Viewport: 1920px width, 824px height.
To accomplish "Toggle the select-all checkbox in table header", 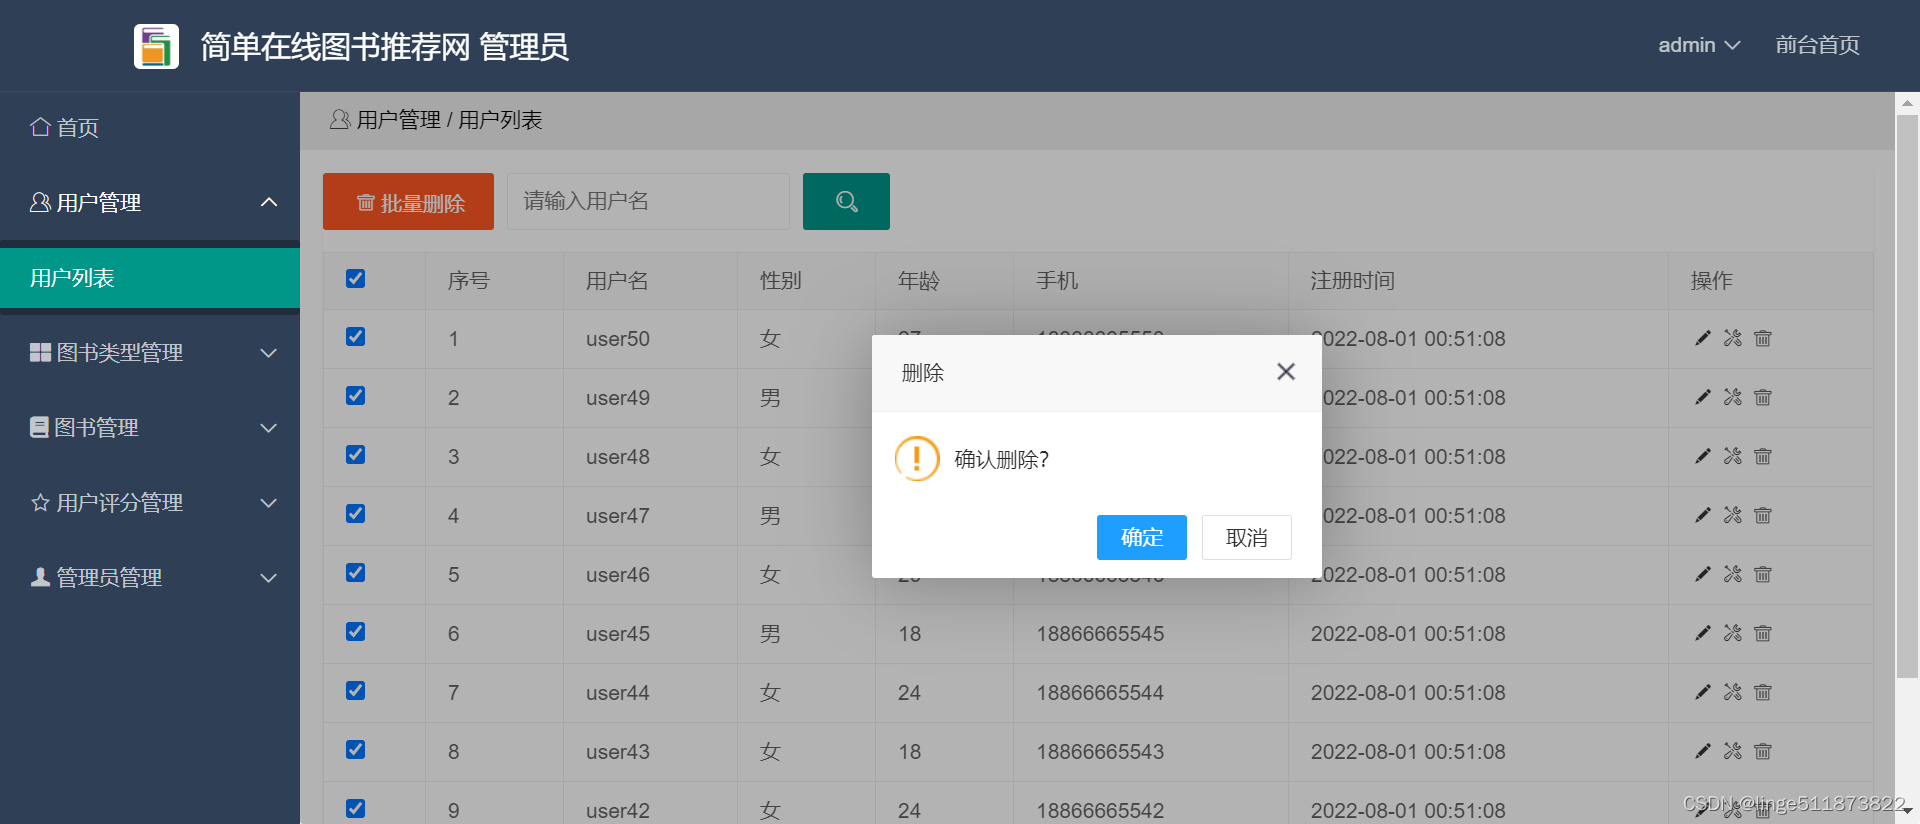I will [355, 279].
